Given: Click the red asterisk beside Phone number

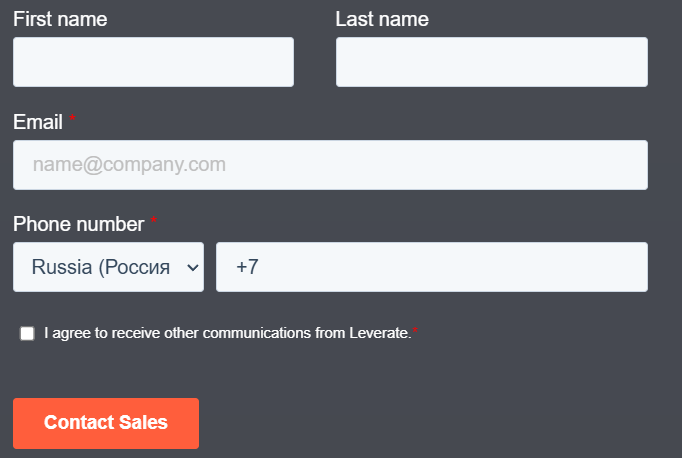Looking at the screenshot, I should (x=154, y=222).
